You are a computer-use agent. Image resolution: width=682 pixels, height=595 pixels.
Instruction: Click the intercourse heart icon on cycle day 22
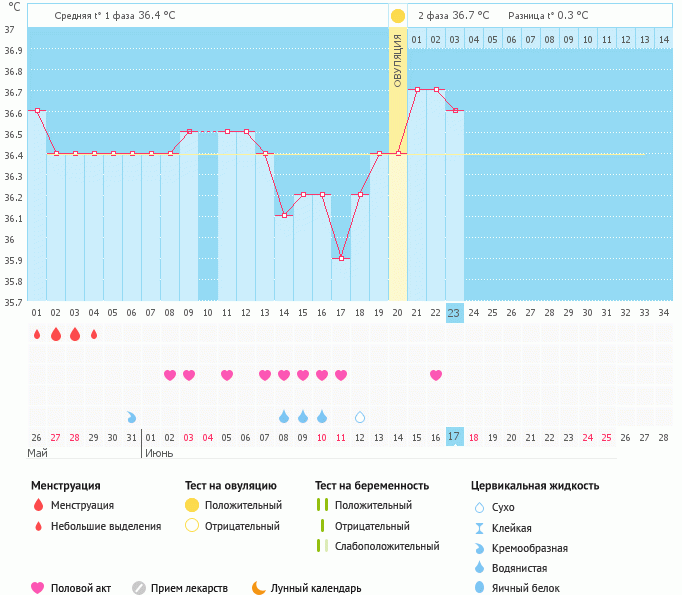point(436,375)
